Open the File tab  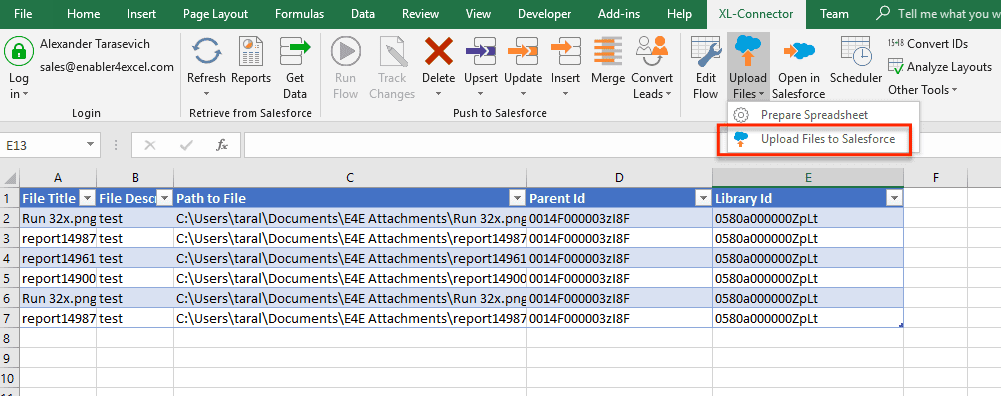coord(24,13)
